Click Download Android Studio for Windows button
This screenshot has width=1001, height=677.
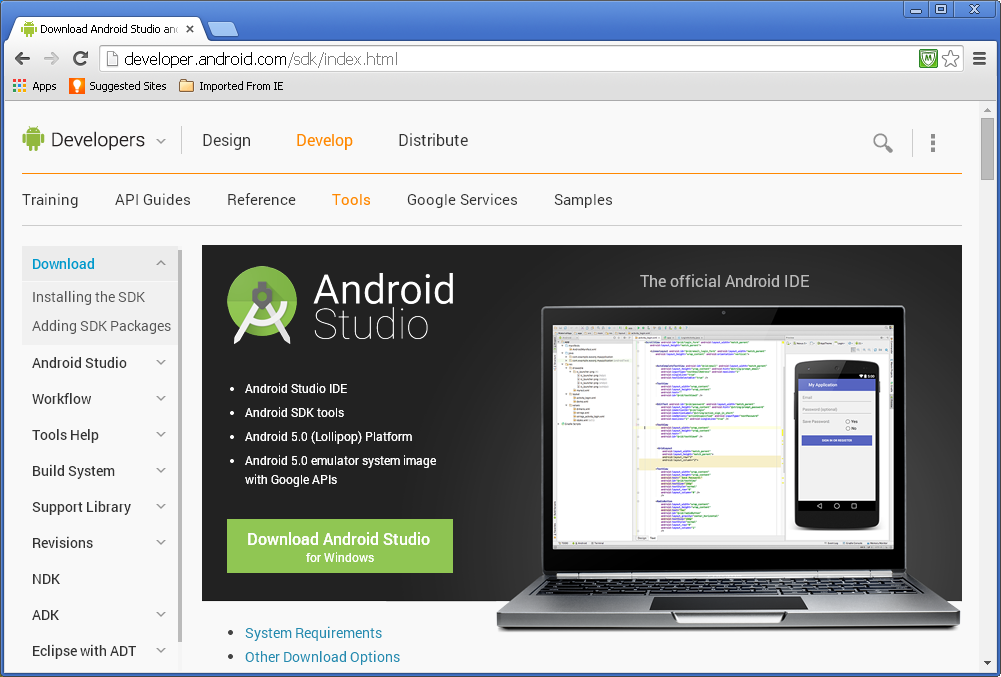[340, 546]
